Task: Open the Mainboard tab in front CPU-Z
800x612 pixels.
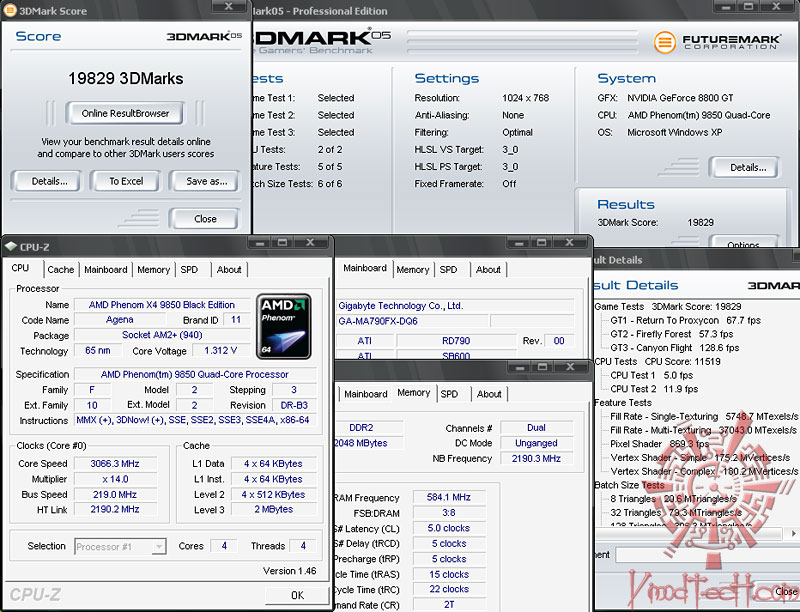Action: coord(106,269)
